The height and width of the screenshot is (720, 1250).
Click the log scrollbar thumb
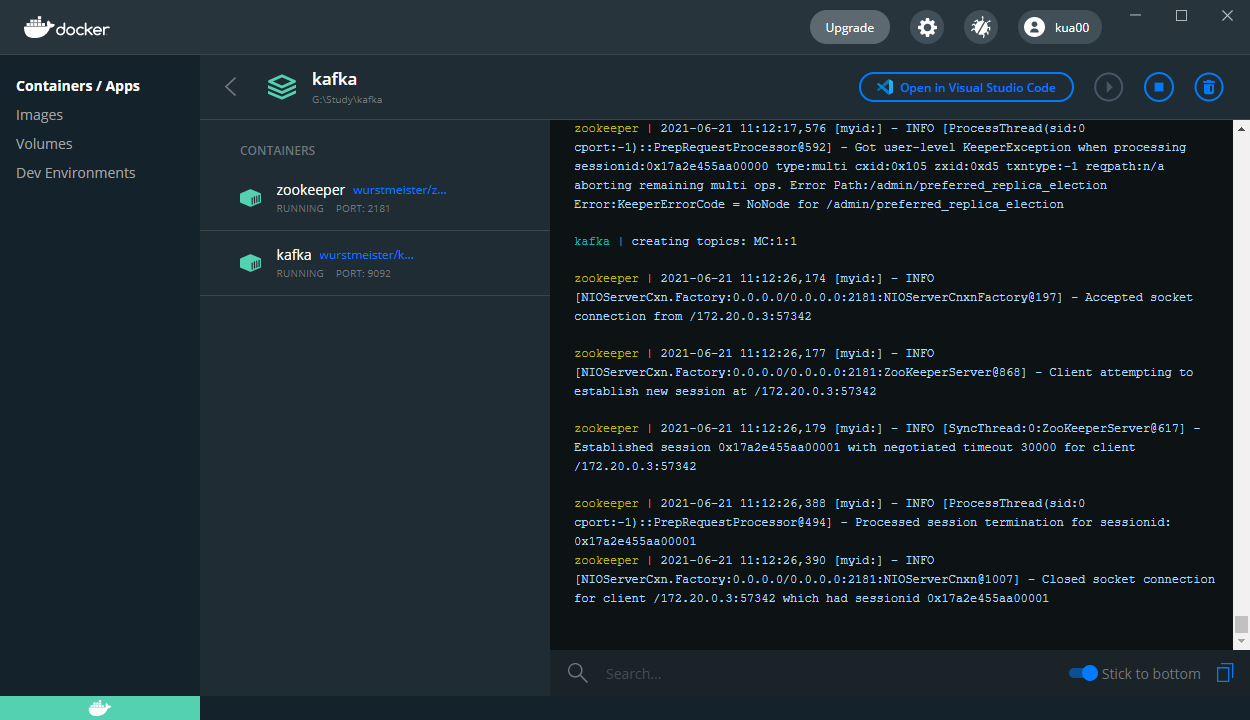[x=1241, y=625]
